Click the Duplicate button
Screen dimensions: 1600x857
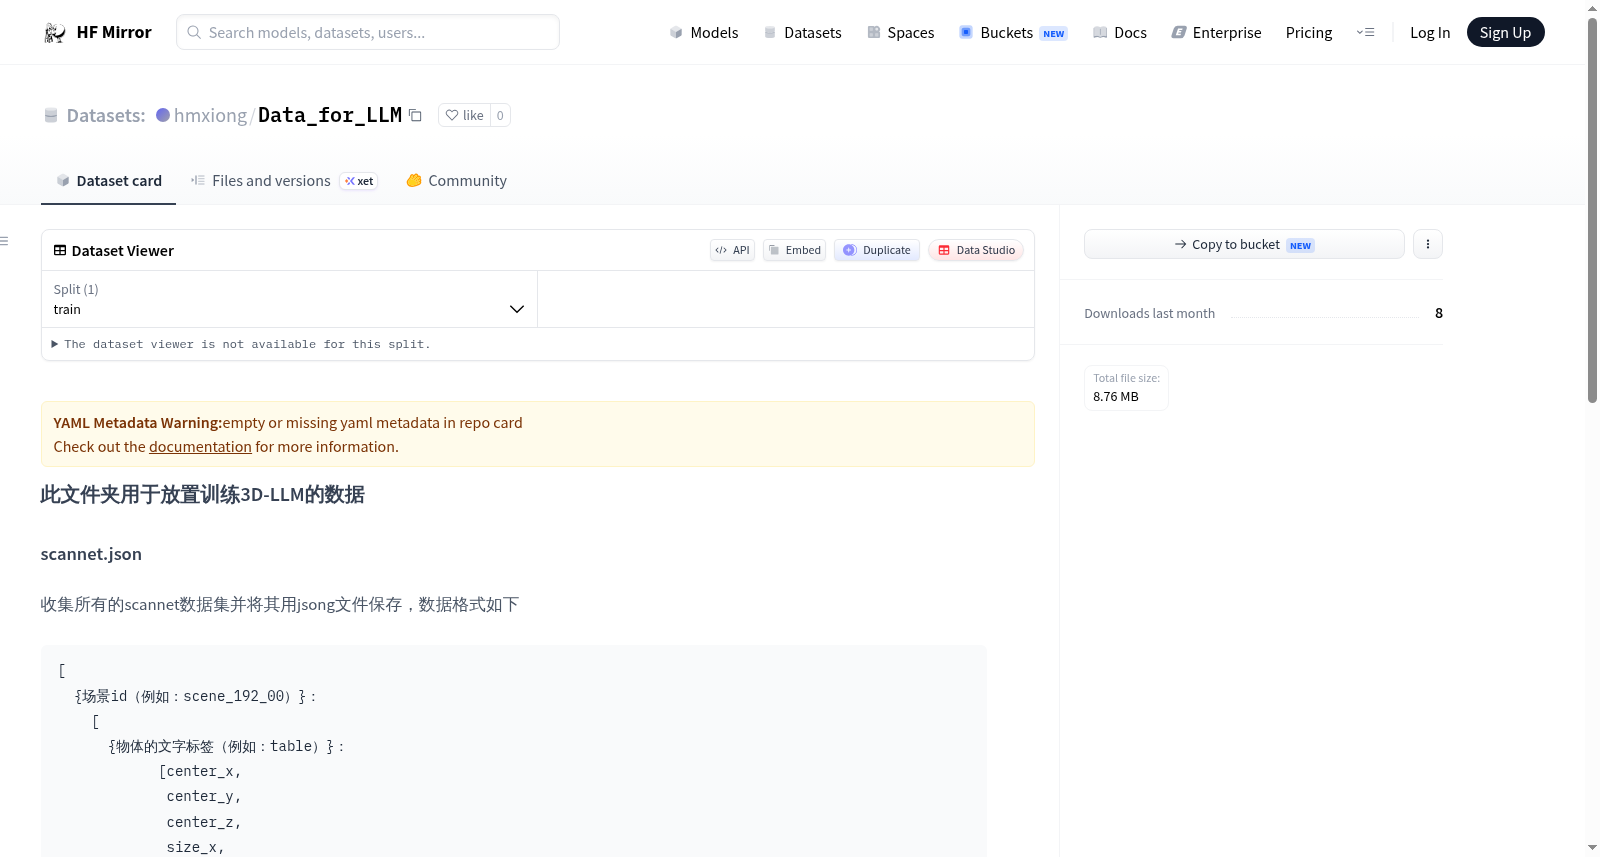877,250
